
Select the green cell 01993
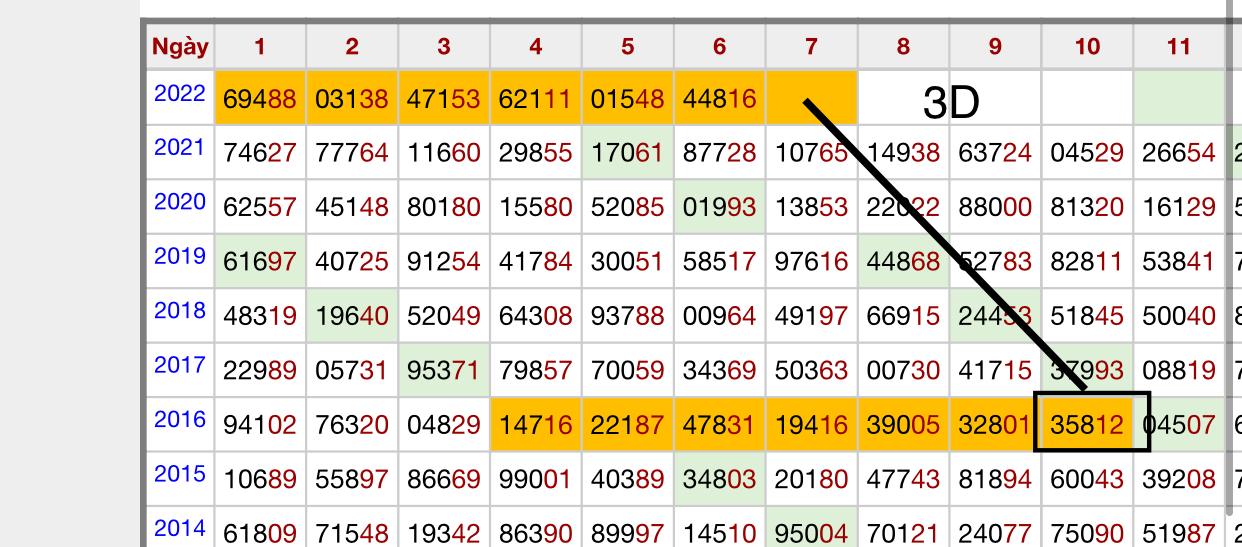(720, 207)
